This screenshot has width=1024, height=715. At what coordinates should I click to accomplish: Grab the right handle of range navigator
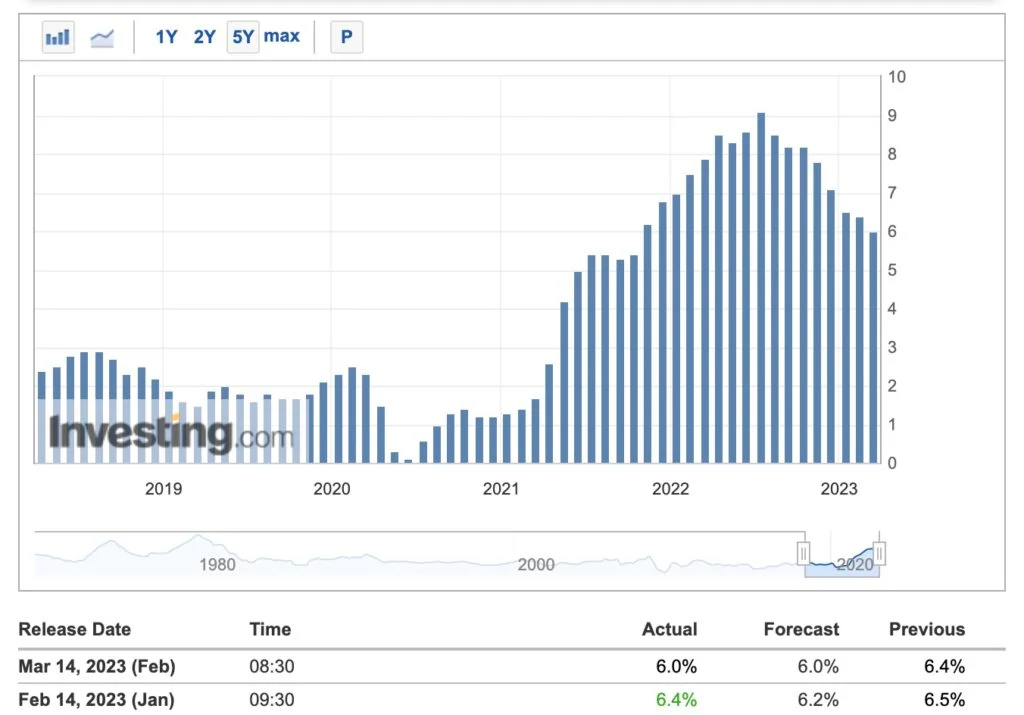coord(879,554)
